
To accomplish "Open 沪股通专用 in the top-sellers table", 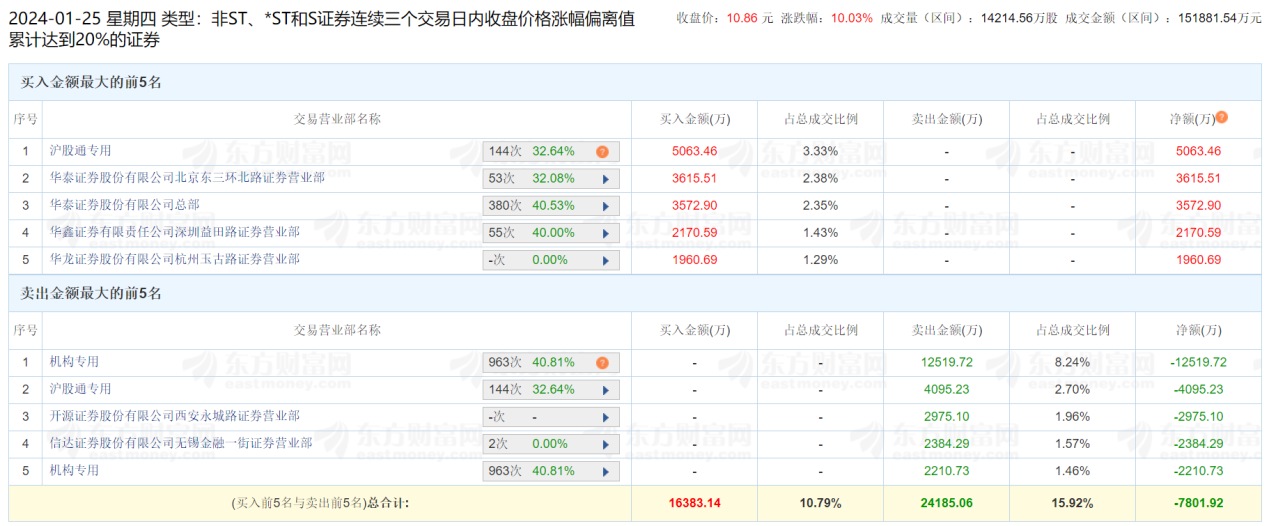I will click(x=80, y=388).
